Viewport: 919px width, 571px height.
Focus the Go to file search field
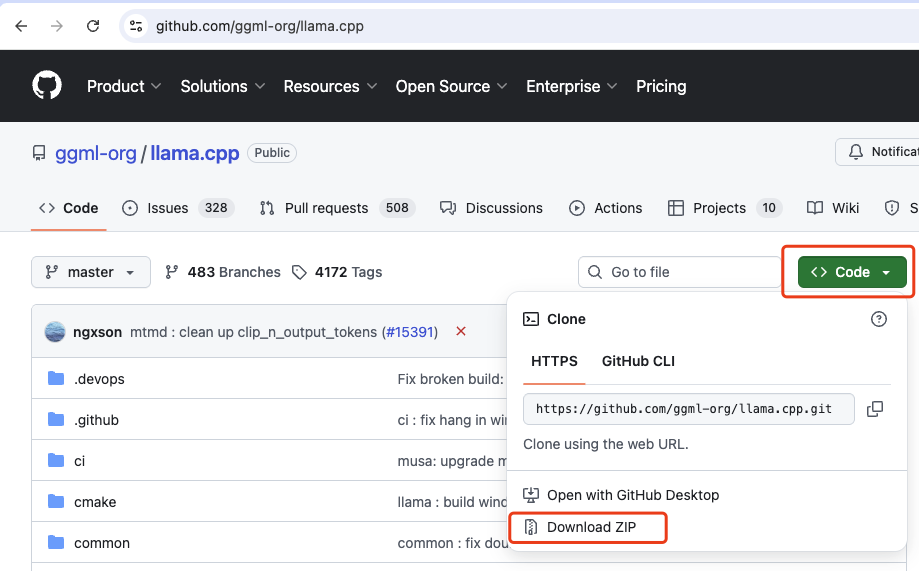680,272
